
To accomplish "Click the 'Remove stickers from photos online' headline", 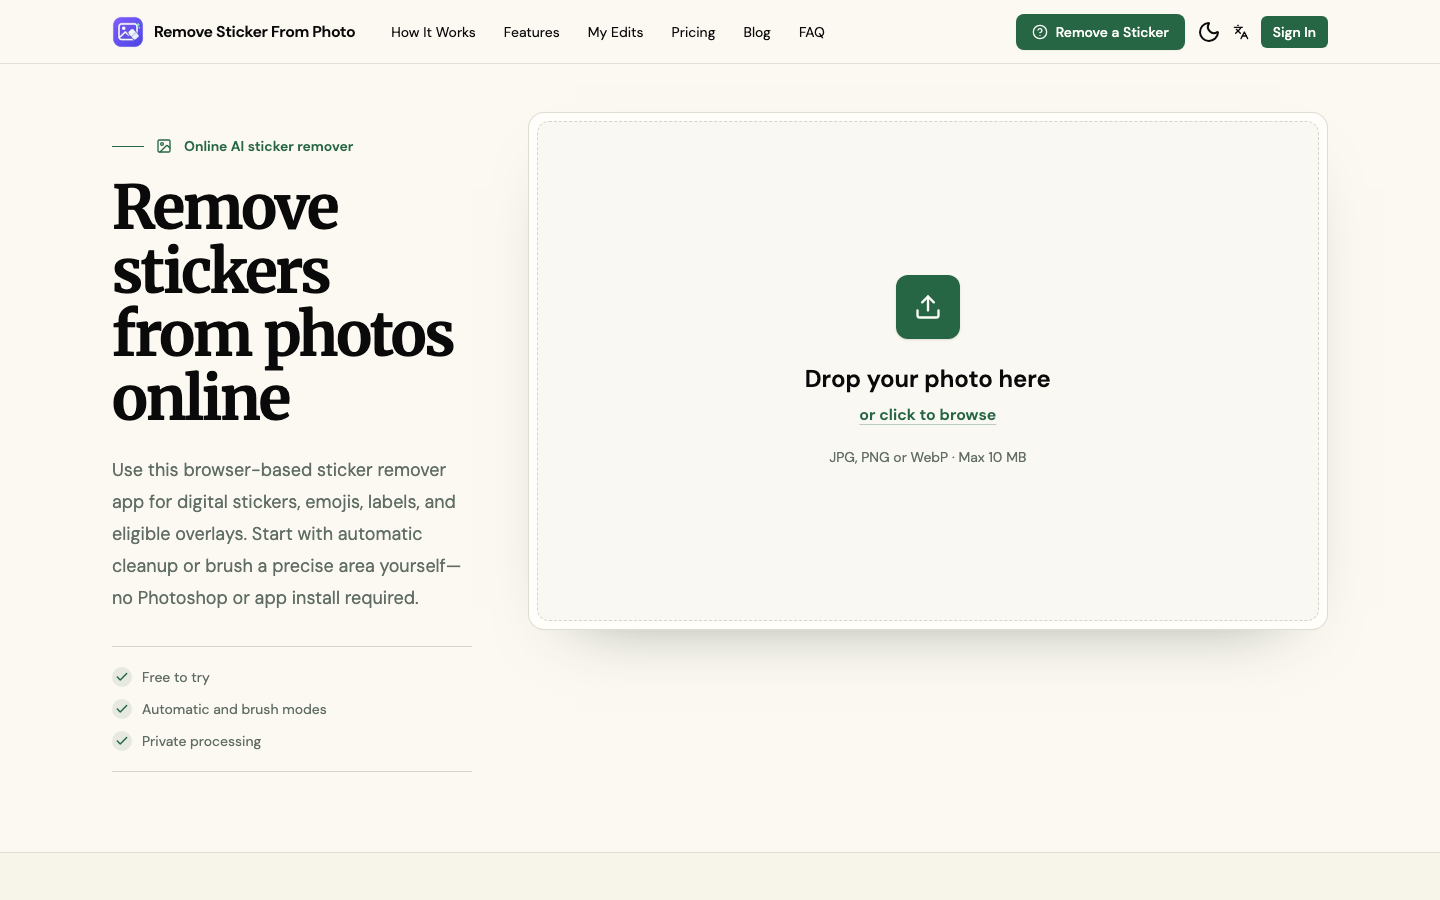I will [283, 302].
